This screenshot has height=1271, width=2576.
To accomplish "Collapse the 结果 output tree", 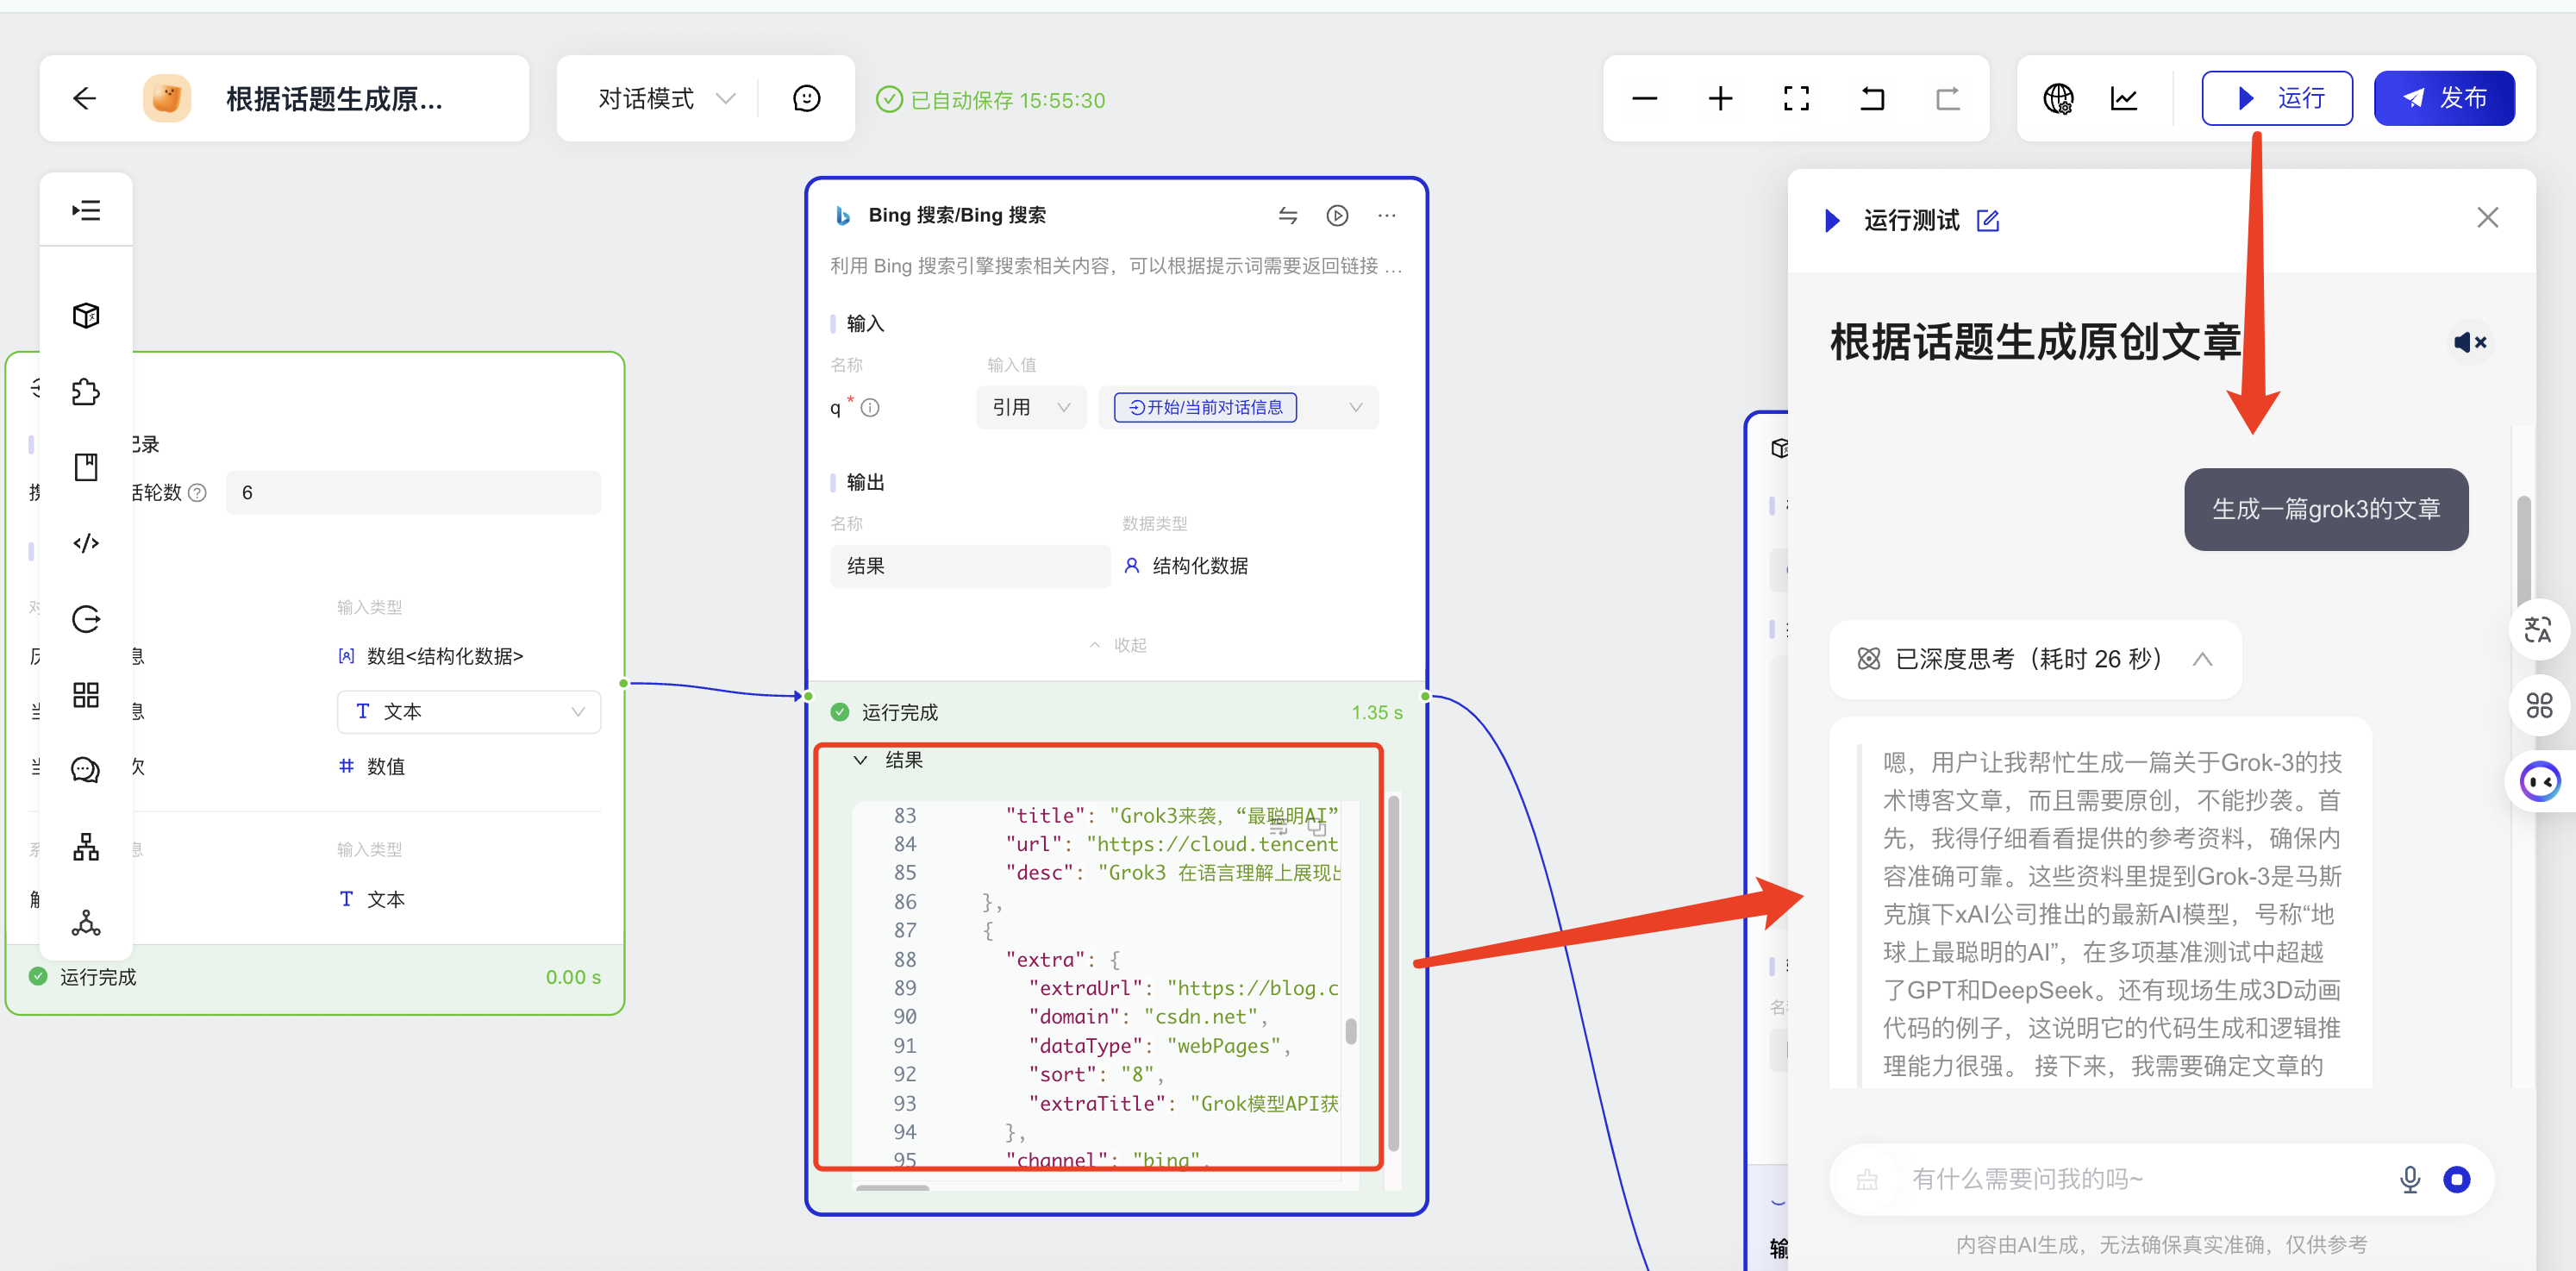I will [860, 760].
